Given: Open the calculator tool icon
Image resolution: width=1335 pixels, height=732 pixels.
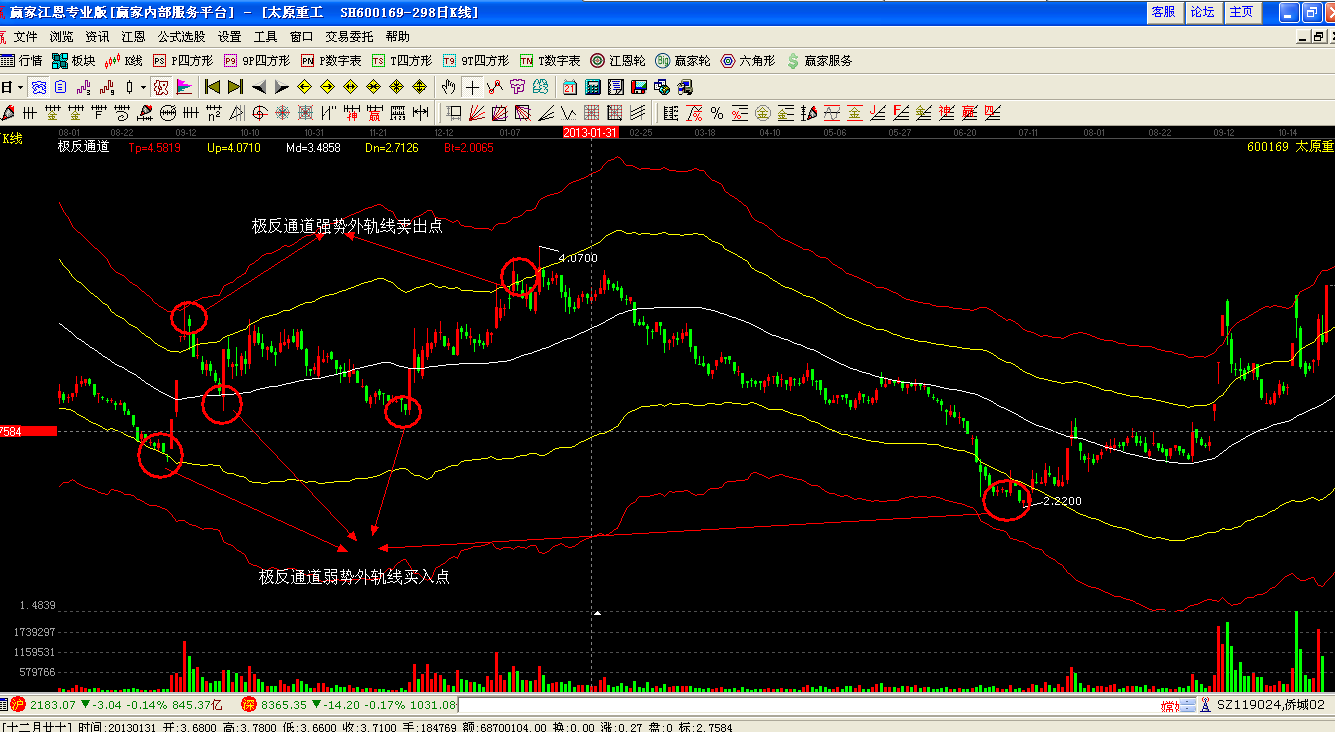Looking at the screenshot, I should (593, 87).
